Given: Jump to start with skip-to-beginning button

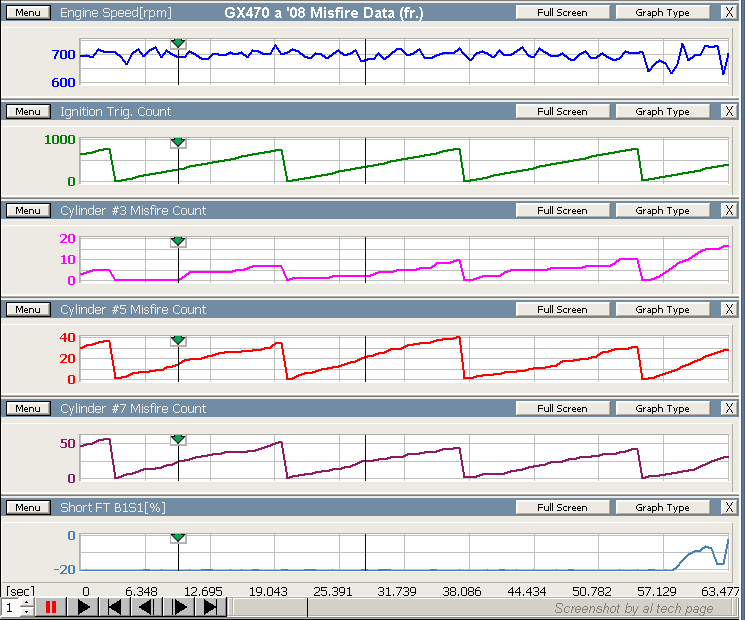Looking at the screenshot, I should click(115, 607).
